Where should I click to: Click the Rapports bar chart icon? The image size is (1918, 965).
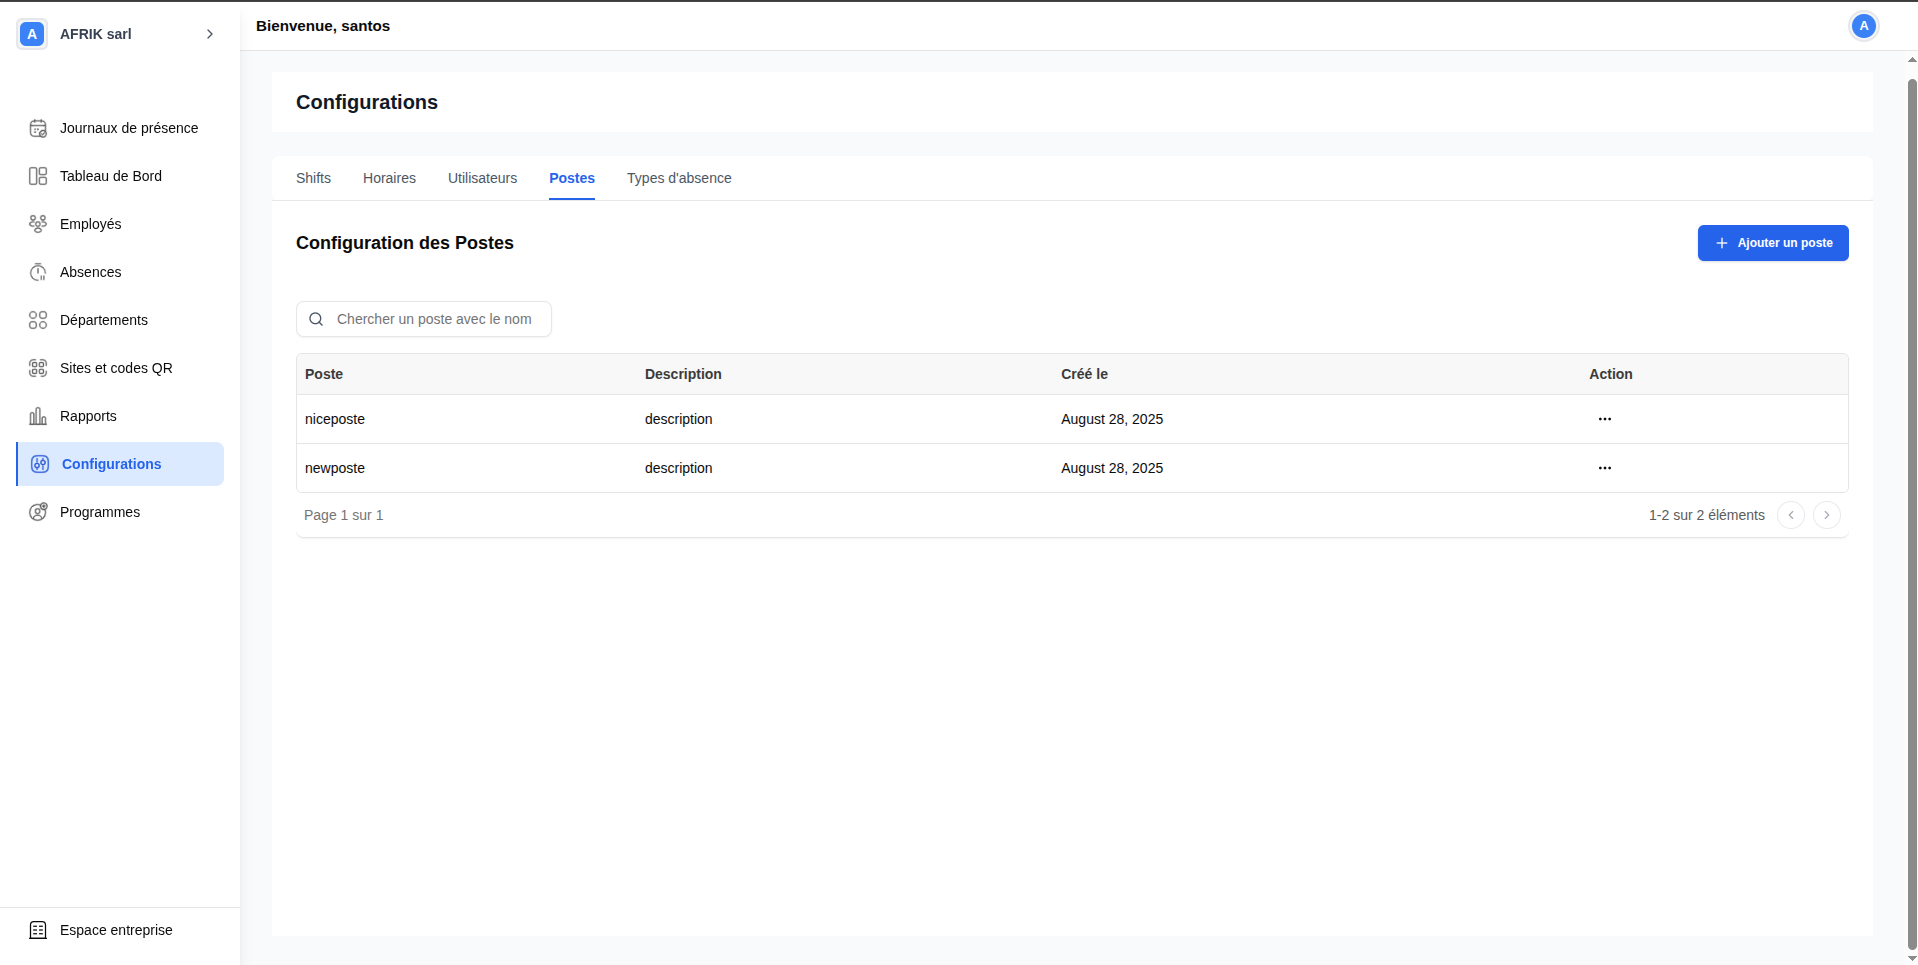tap(38, 416)
